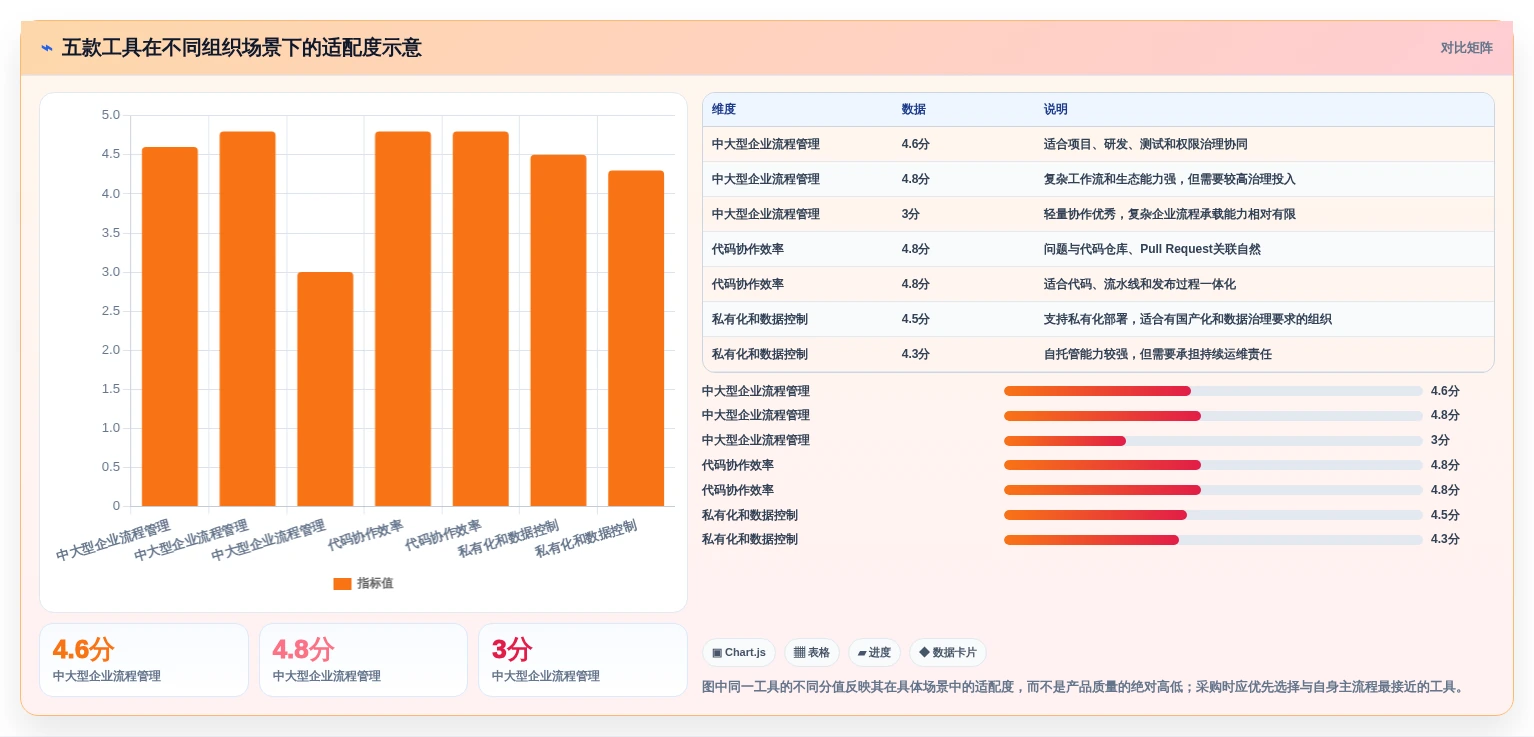The width and height of the screenshot is (1534, 737).
Task: Click the 0 y-axis label
Action: tap(116, 506)
